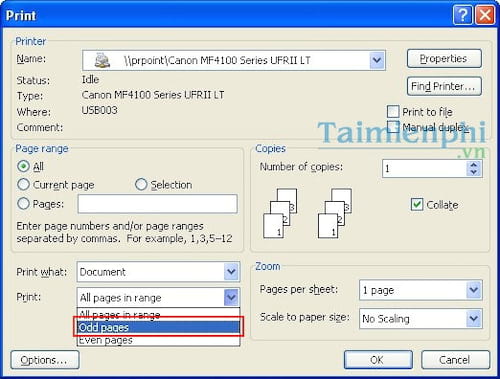
Task: Click the Help question mark title bar icon
Action: point(463,15)
